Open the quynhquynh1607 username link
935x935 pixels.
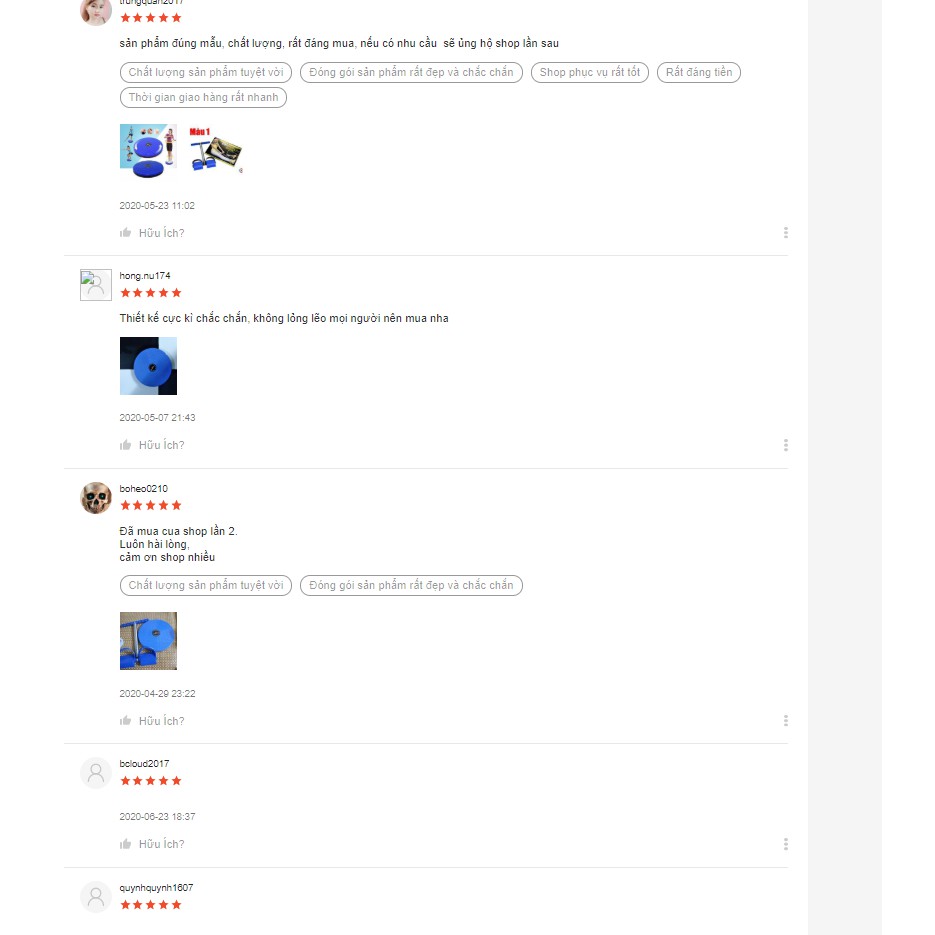point(156,887)
